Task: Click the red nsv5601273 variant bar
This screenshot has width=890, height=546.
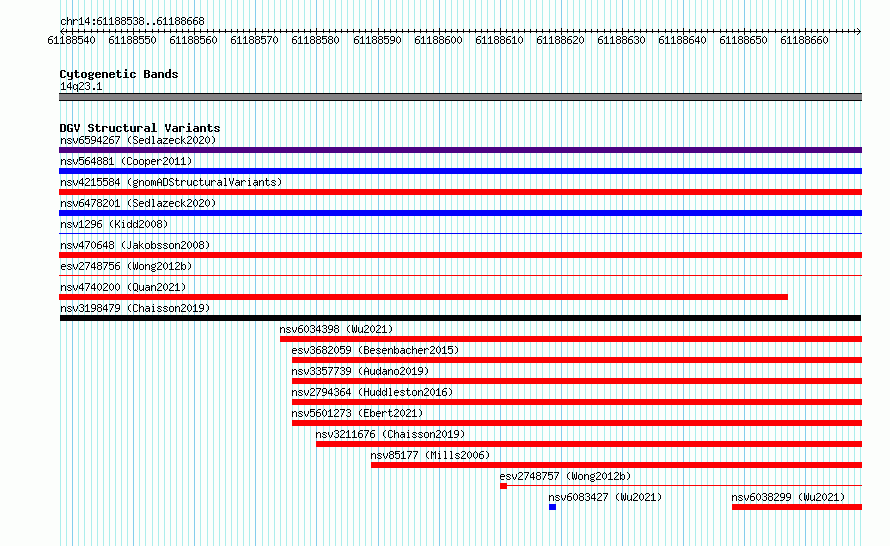Action: coord(577,423)
